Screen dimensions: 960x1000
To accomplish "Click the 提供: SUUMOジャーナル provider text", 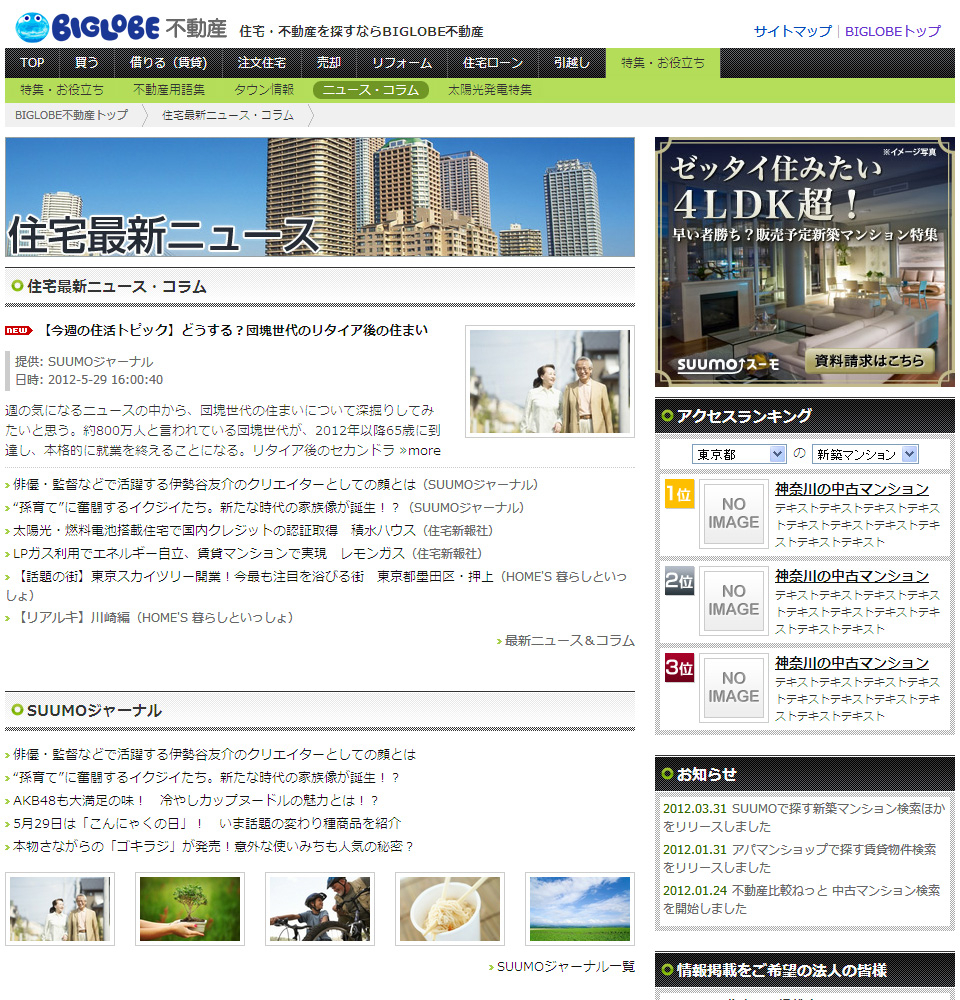I will (x=84, y=362).
